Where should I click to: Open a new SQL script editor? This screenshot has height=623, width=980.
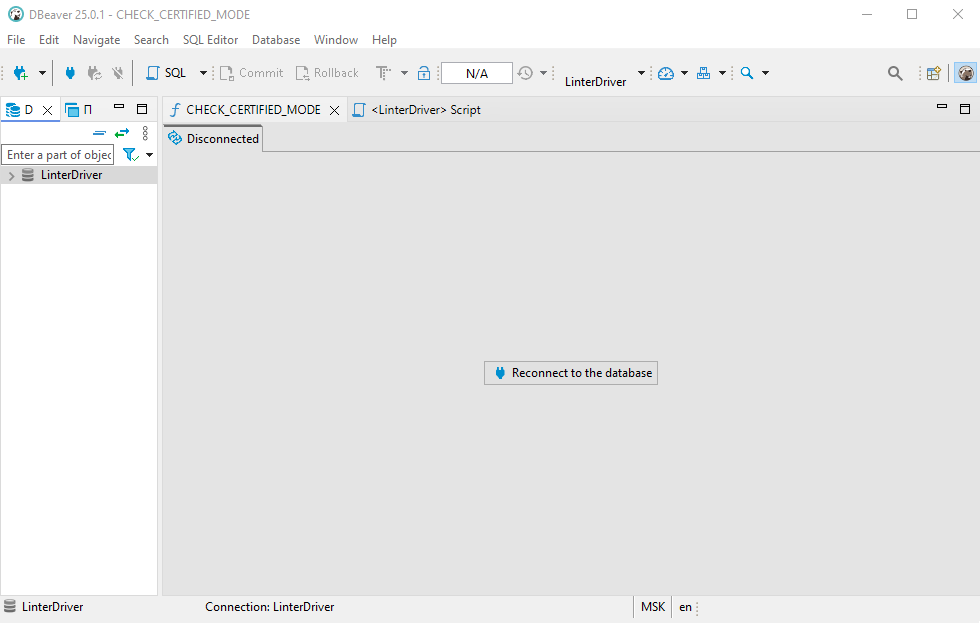(167, 73)
